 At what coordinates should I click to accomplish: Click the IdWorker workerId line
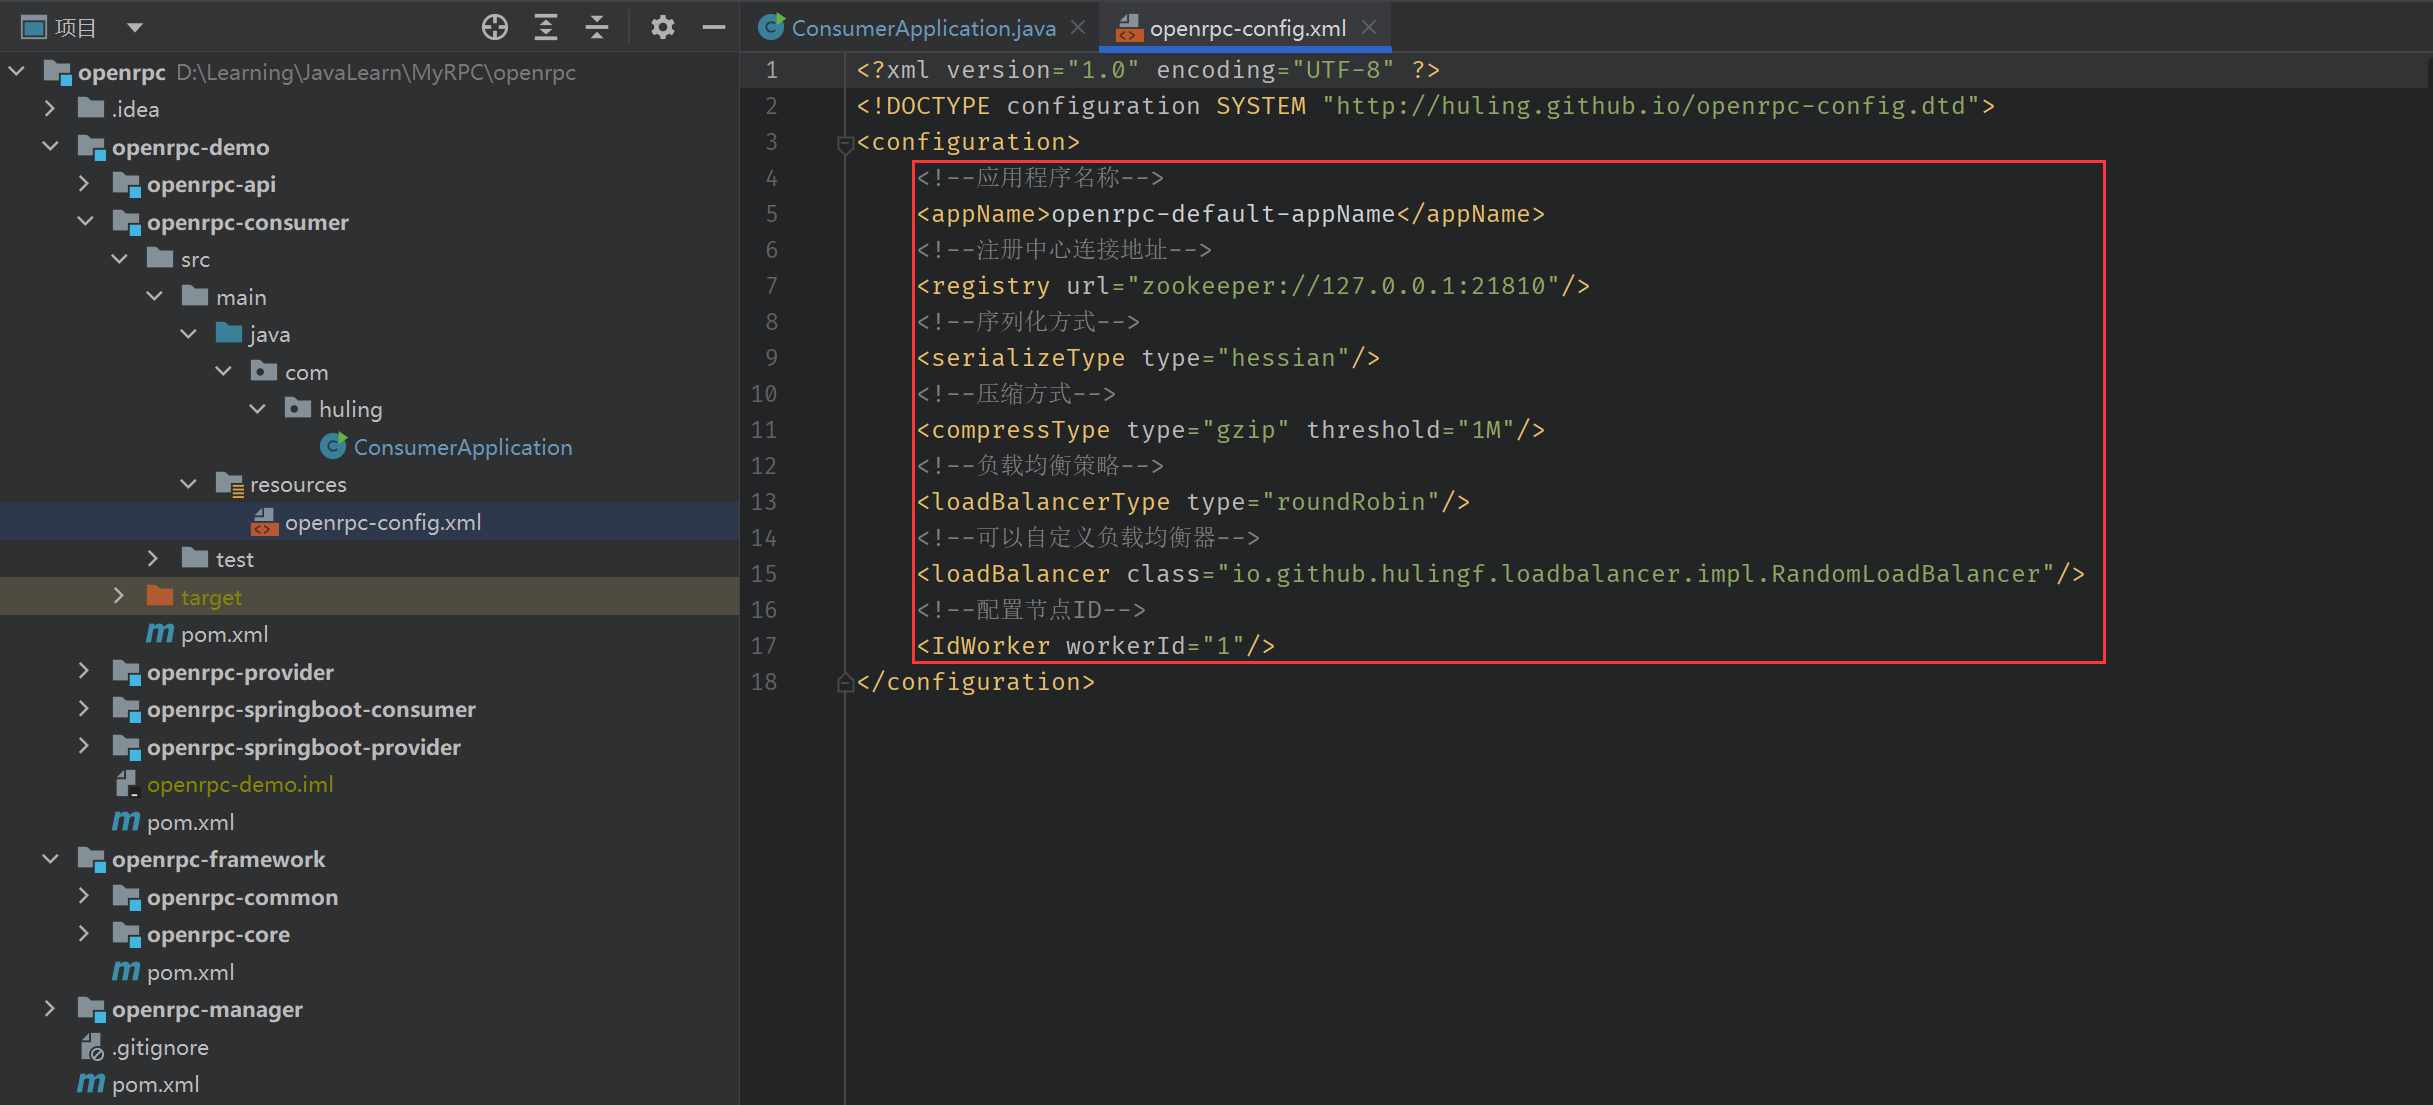[x=1096, y=646]
